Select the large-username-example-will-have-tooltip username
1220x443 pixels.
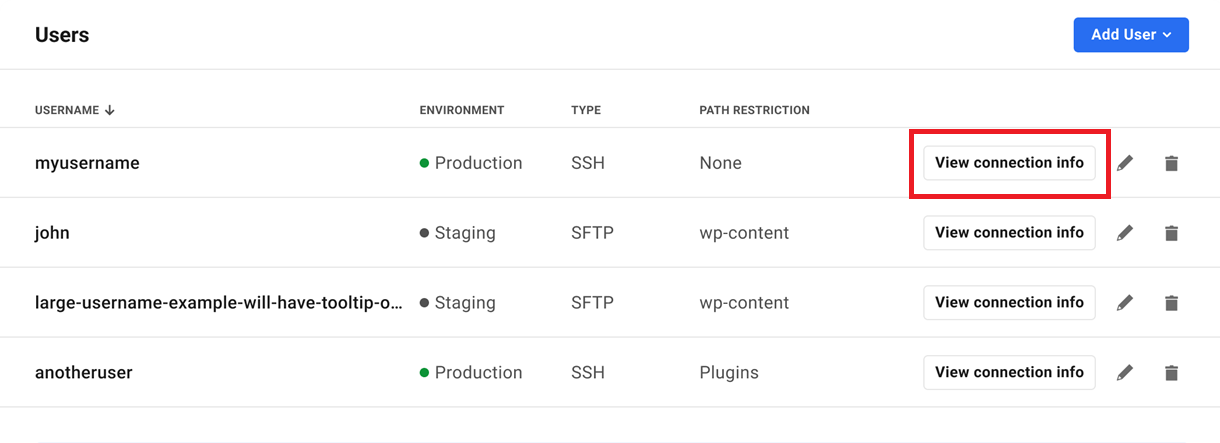click(219, 302)
